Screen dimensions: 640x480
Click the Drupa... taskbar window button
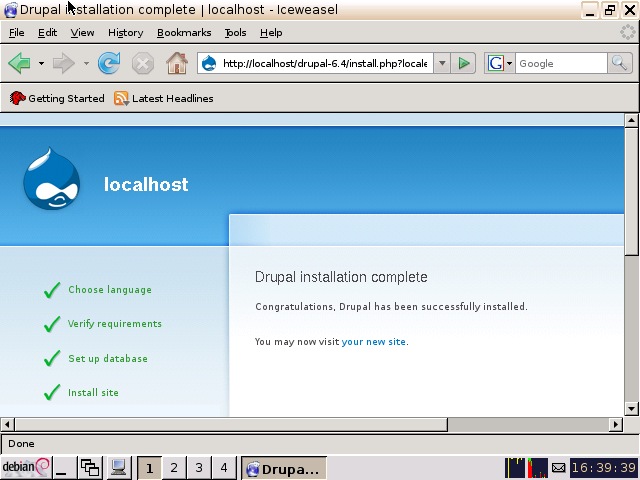pos(284,468)
